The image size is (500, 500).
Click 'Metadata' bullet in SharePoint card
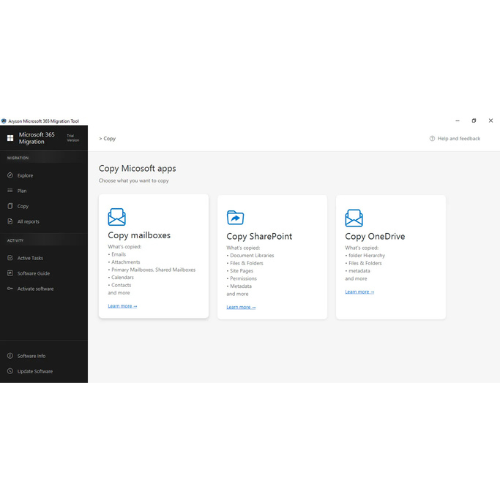[241, 286]
